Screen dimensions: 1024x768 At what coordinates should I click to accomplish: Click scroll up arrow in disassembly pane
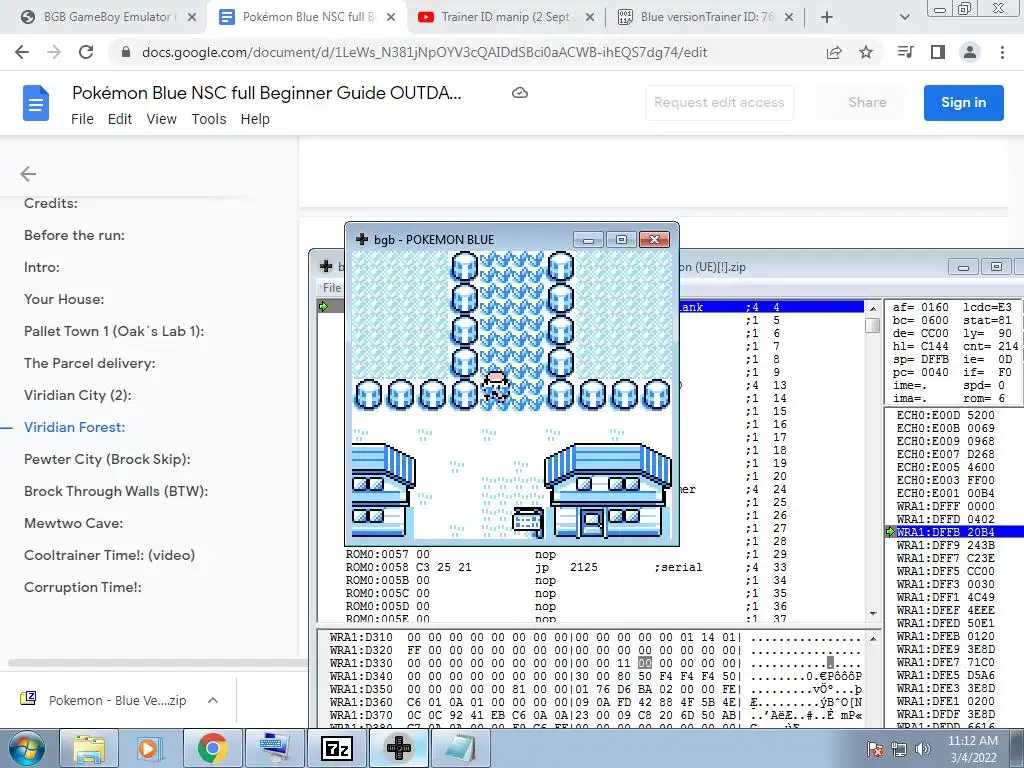(x=873, y=308)
